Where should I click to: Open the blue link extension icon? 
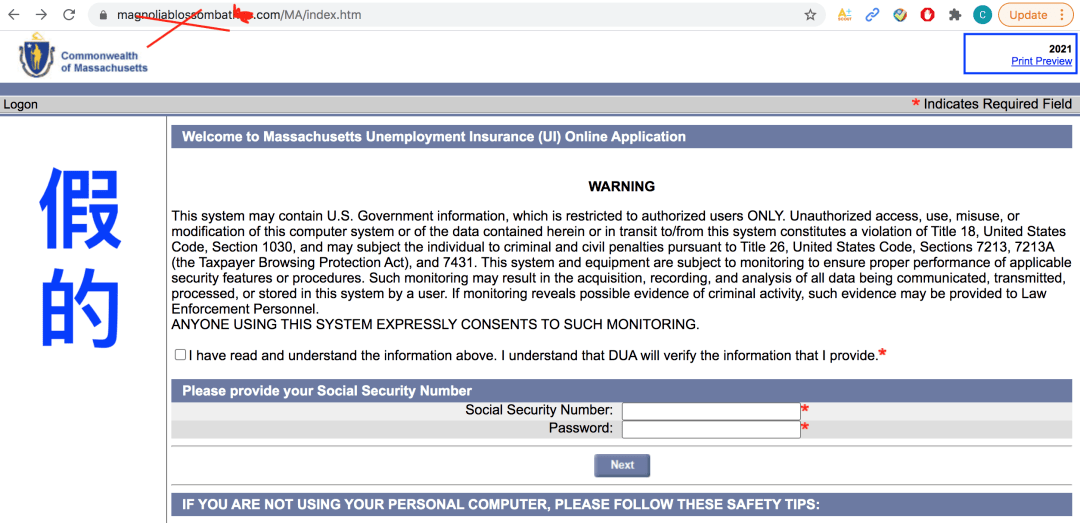coord(872,14)
